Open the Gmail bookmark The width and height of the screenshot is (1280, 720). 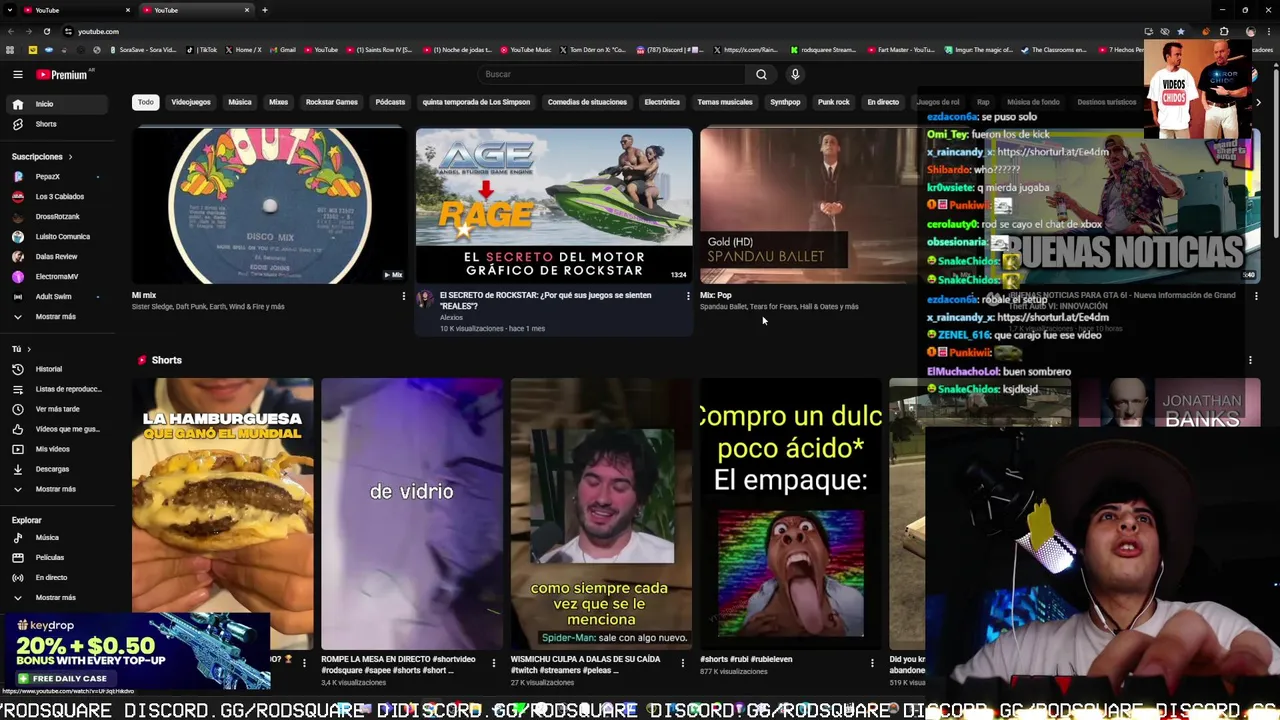283,50
